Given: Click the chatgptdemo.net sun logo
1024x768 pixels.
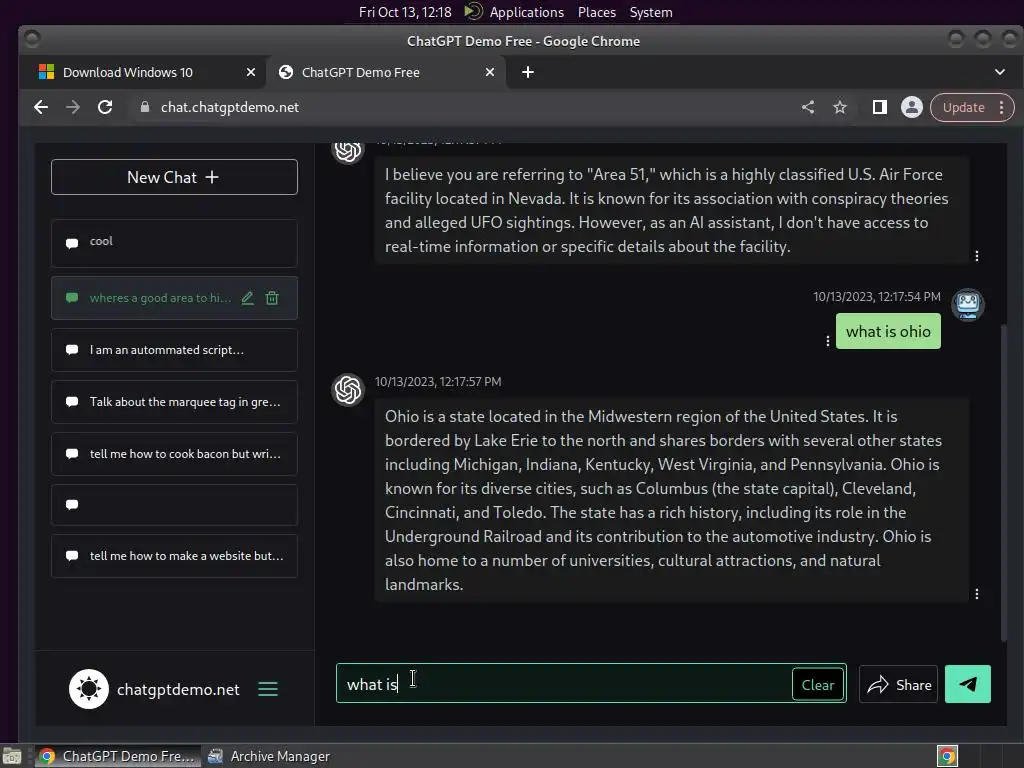Looking at the screenshot, I should [89, 689].
